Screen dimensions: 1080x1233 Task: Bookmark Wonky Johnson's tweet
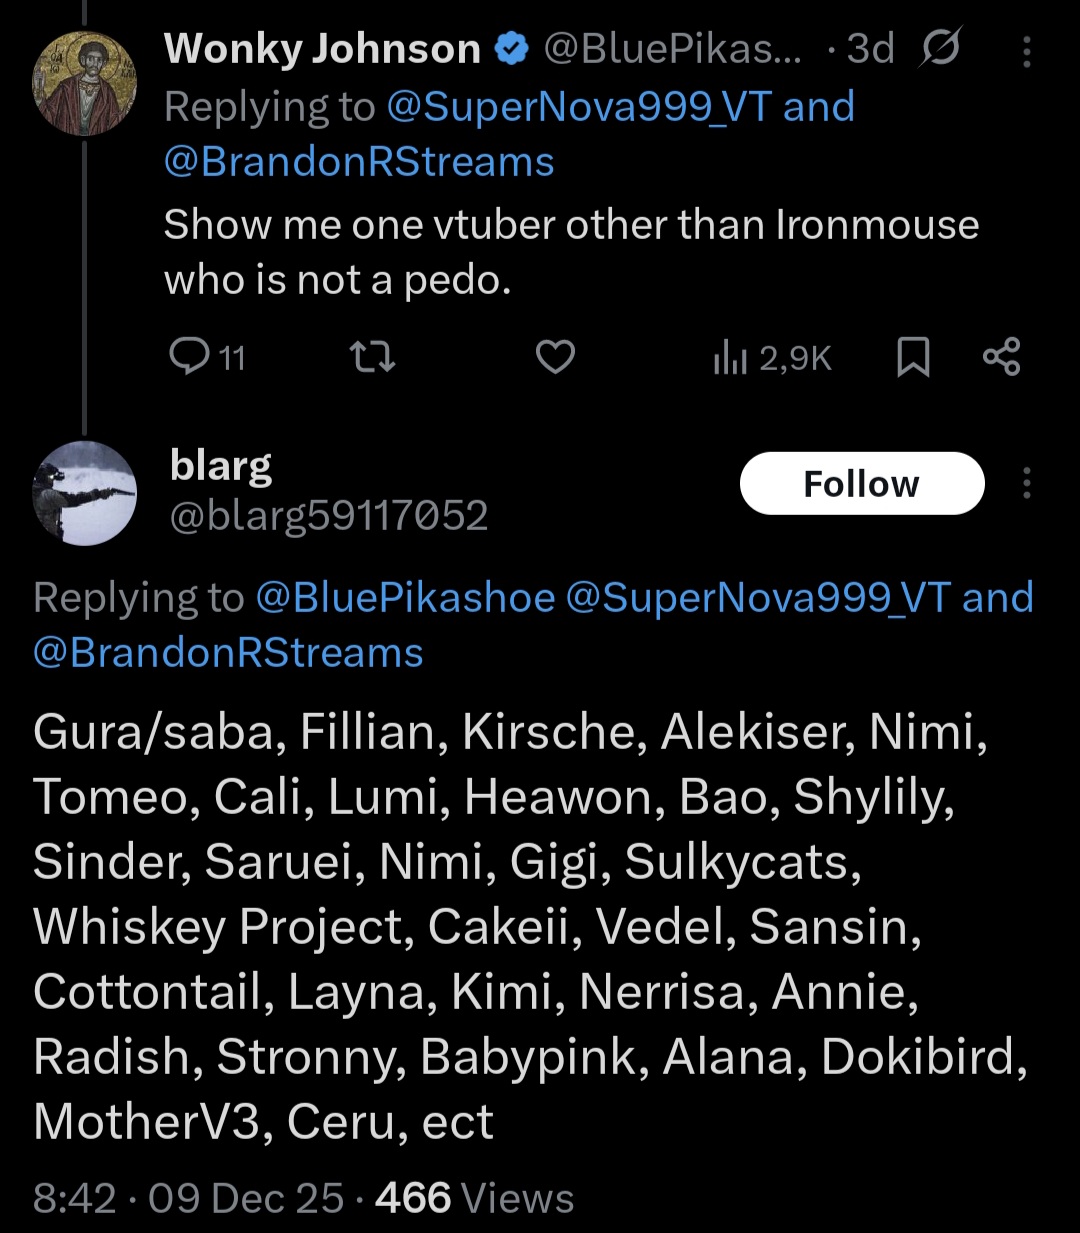tap(912, 356)
